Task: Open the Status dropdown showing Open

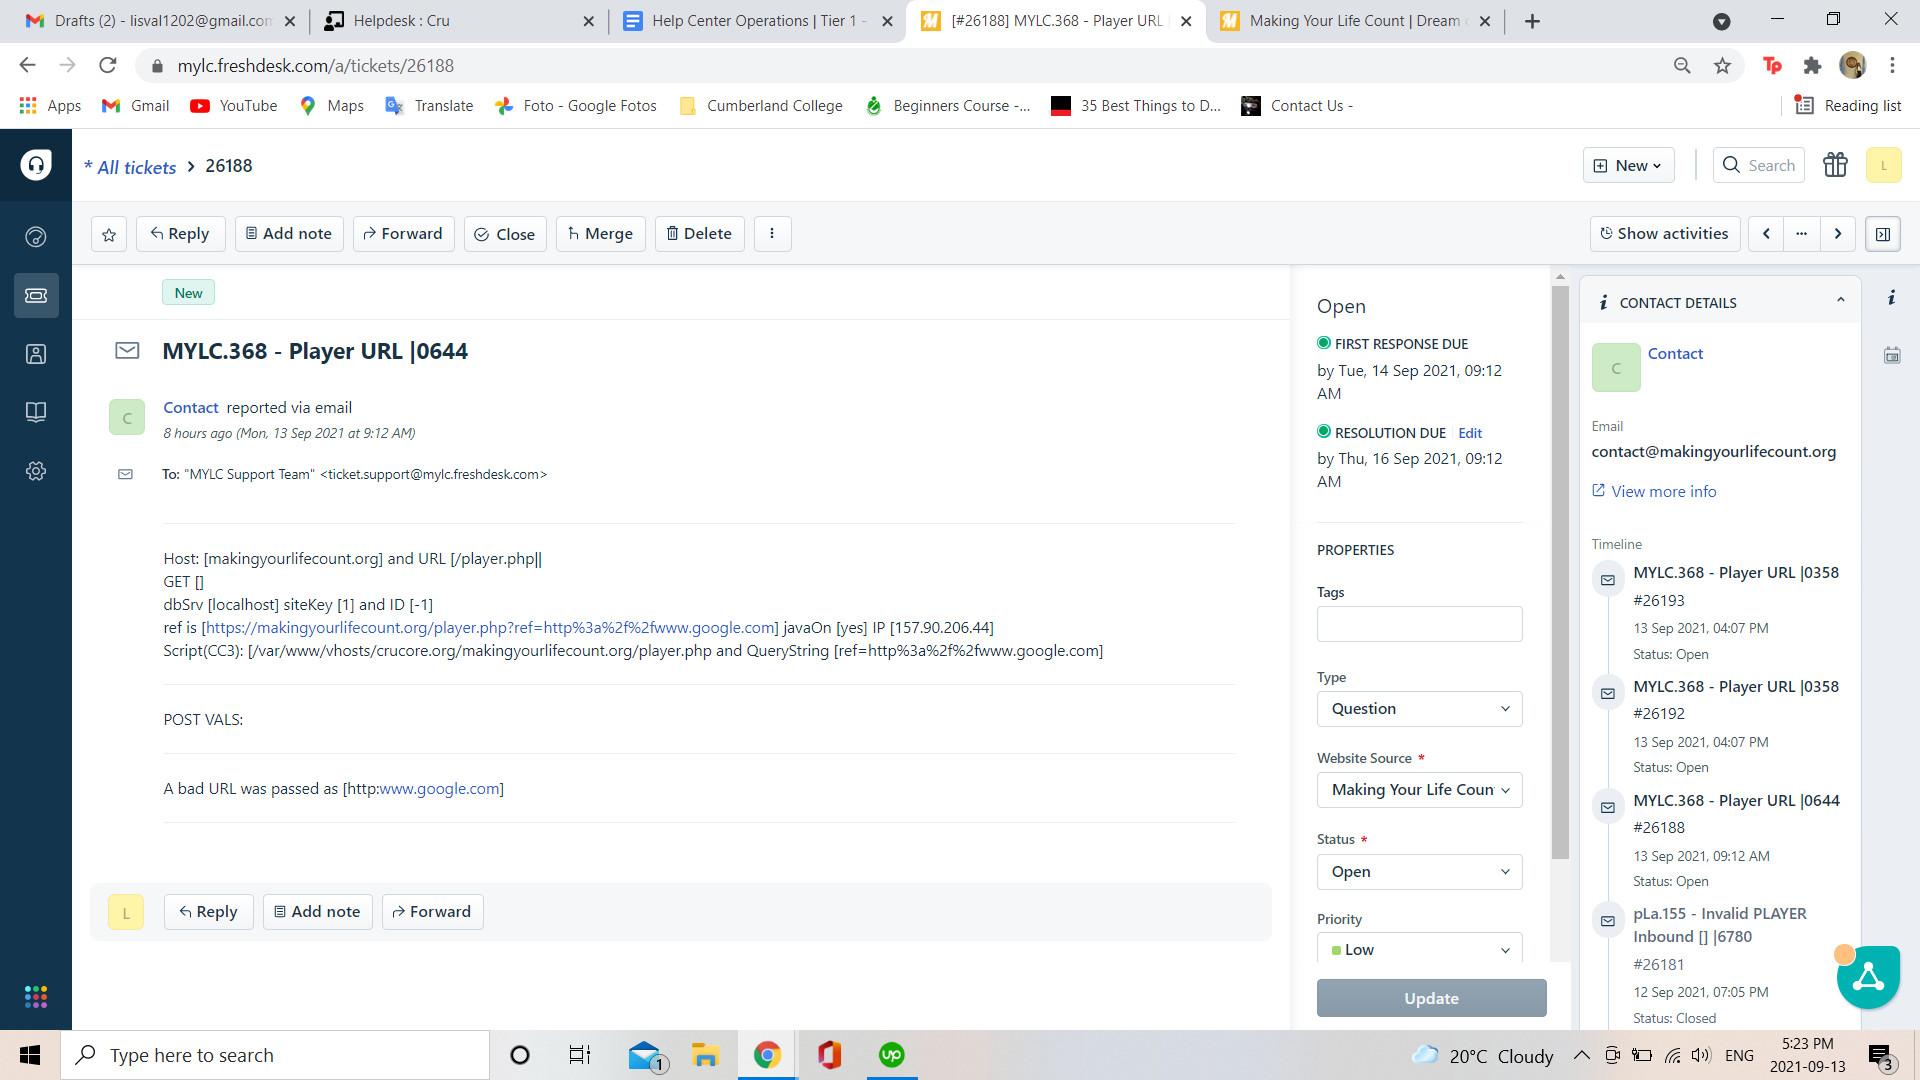Action: [x=1419, y=872]
